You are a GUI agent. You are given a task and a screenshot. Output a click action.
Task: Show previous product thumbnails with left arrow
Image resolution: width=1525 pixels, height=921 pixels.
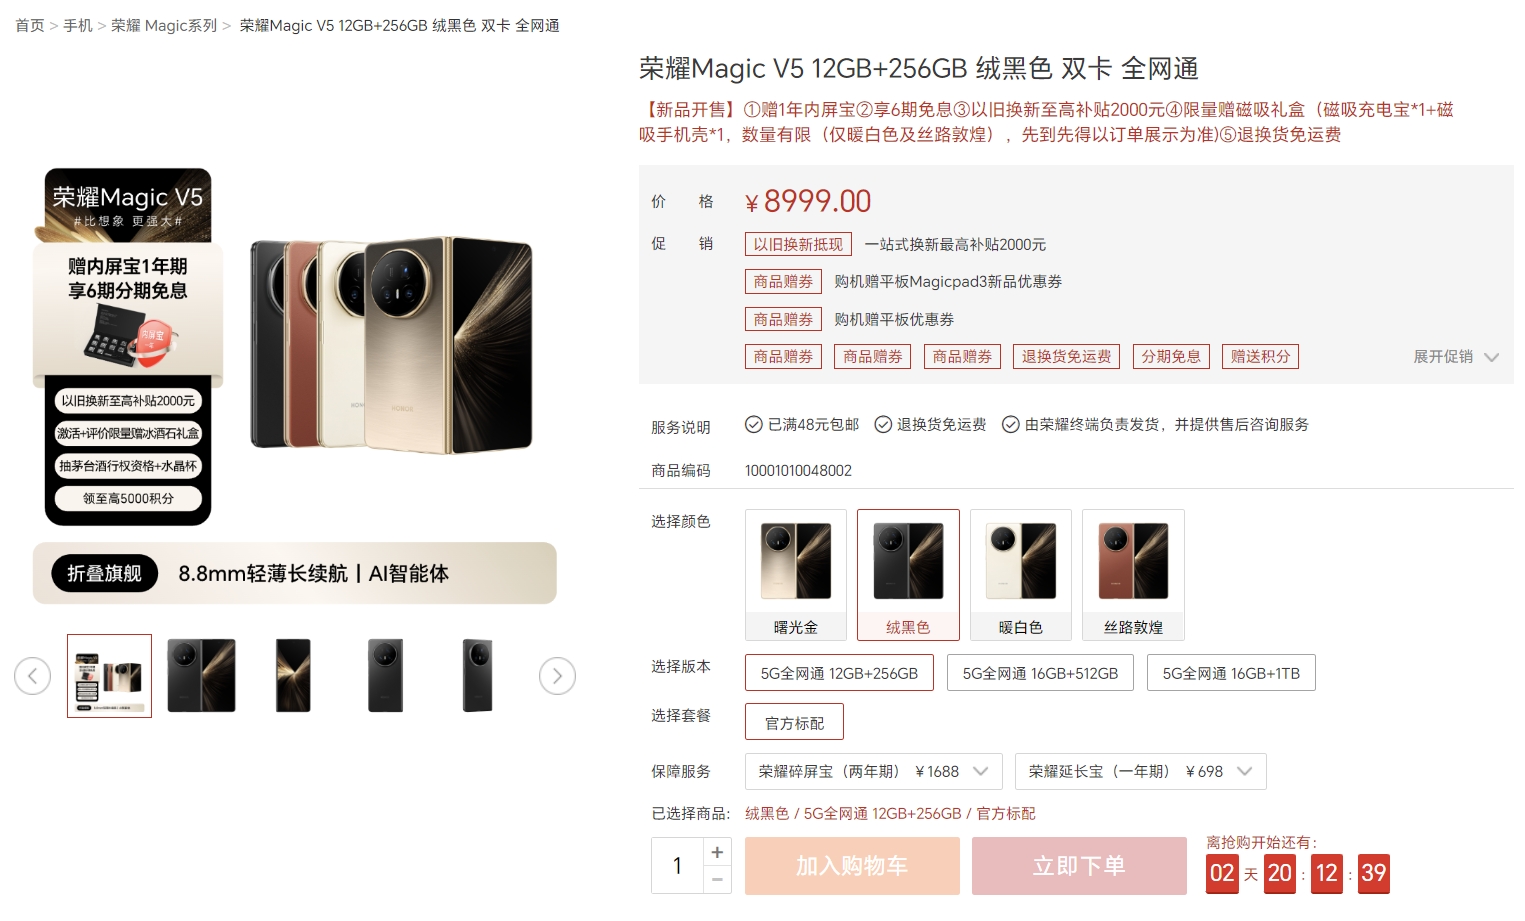(x=32, y=676)
